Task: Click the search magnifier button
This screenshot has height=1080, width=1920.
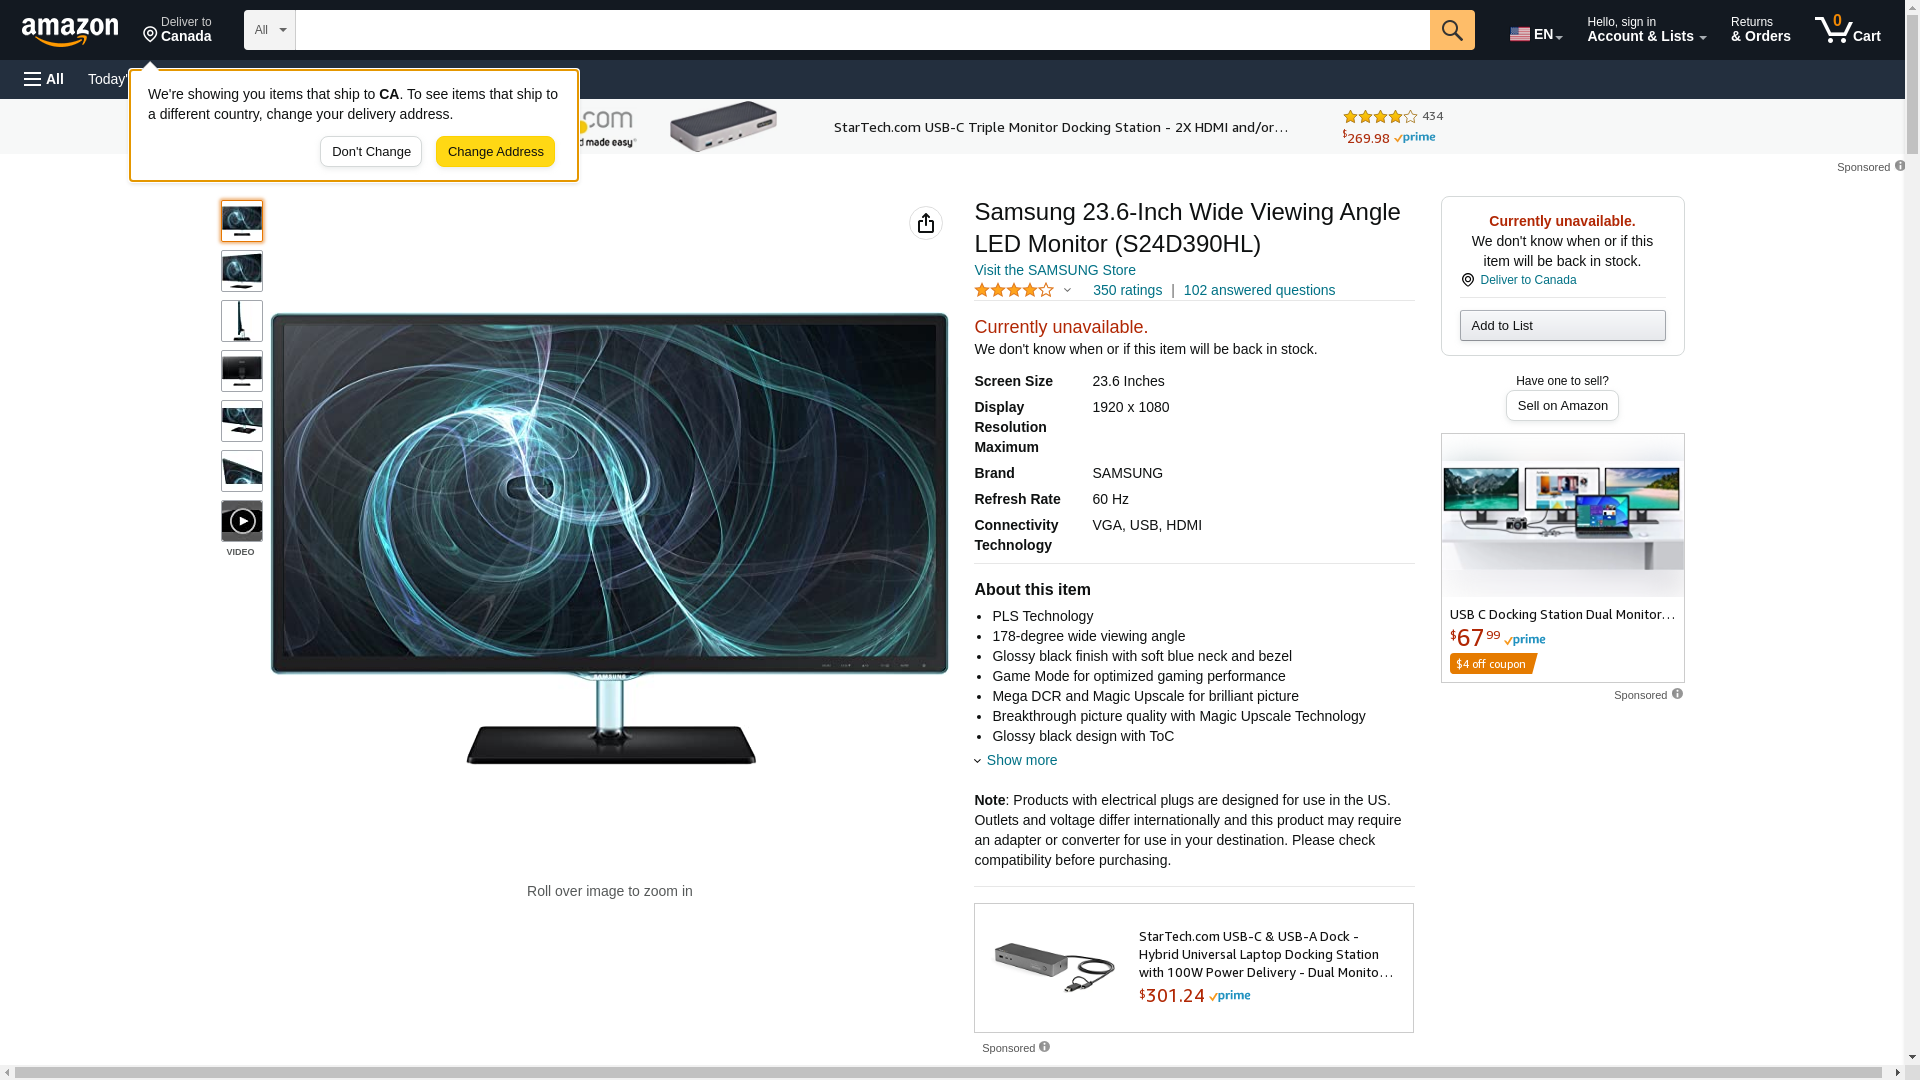Action: tap(1452, 30)
